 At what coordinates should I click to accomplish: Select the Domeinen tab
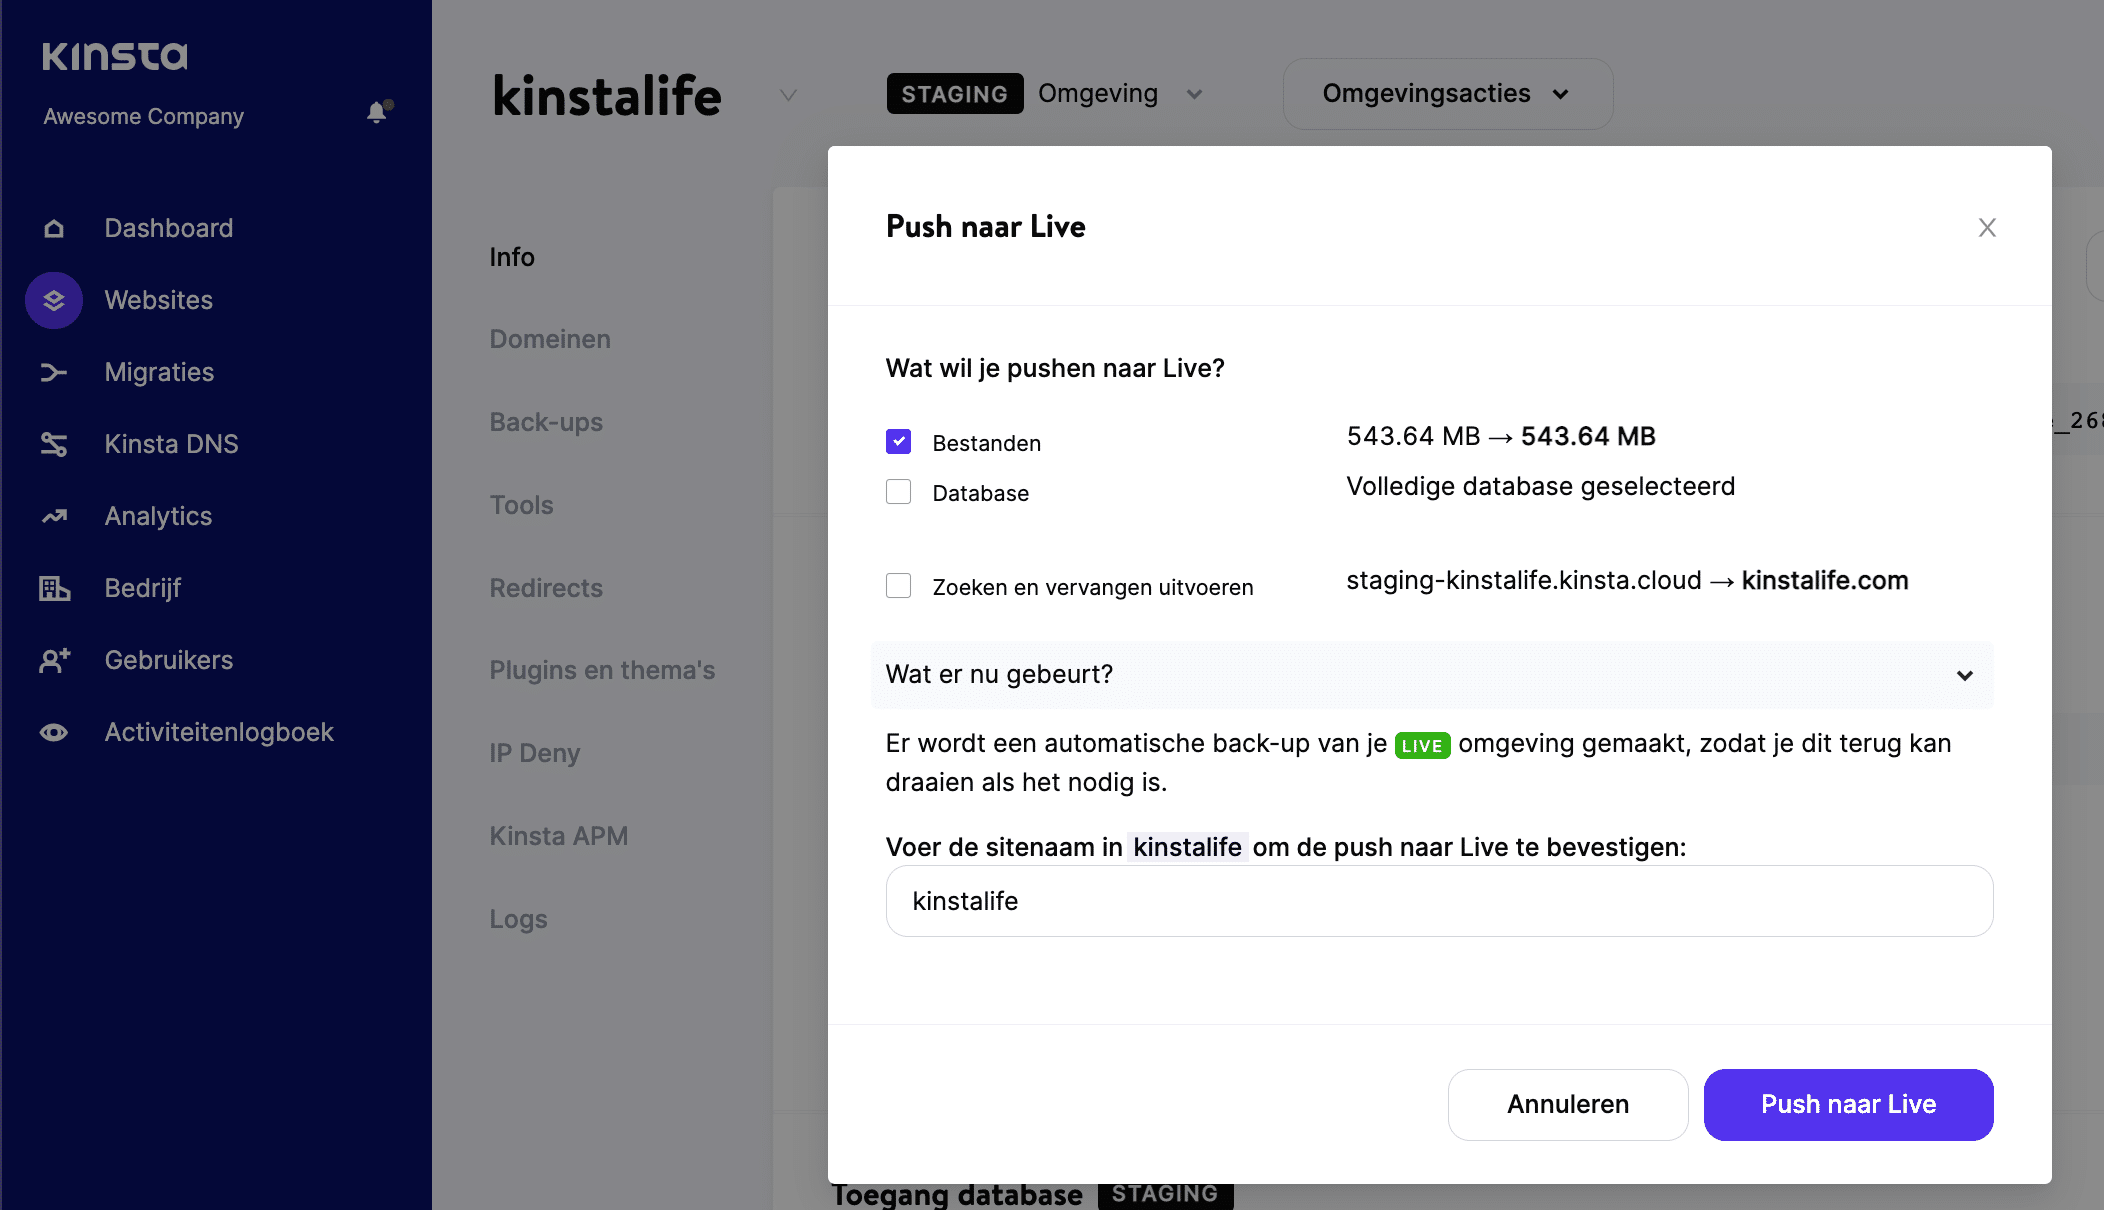(550, 339)
